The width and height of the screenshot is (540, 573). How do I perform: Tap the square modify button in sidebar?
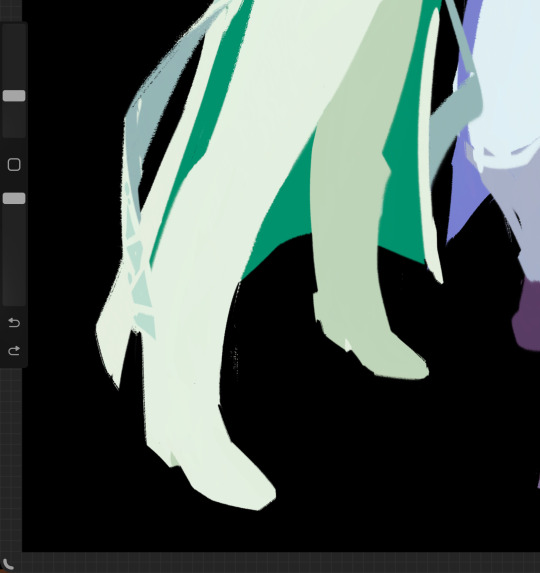[x=14, y=165]
